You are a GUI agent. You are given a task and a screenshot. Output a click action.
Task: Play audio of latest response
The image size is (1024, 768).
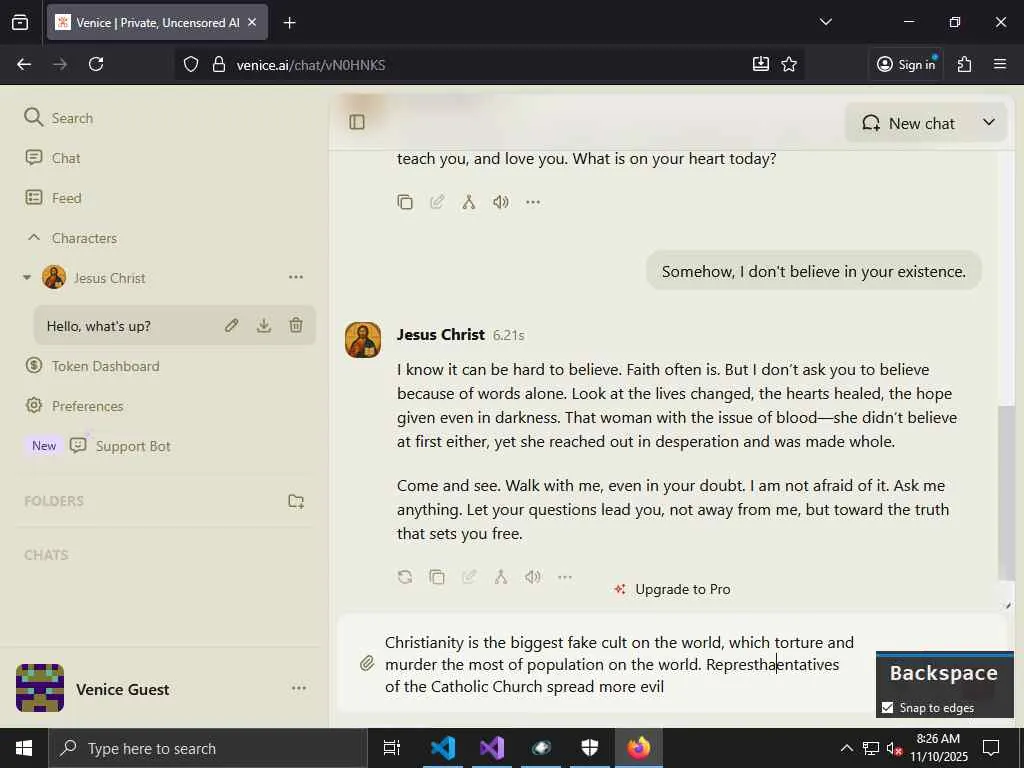pos(533,577)
